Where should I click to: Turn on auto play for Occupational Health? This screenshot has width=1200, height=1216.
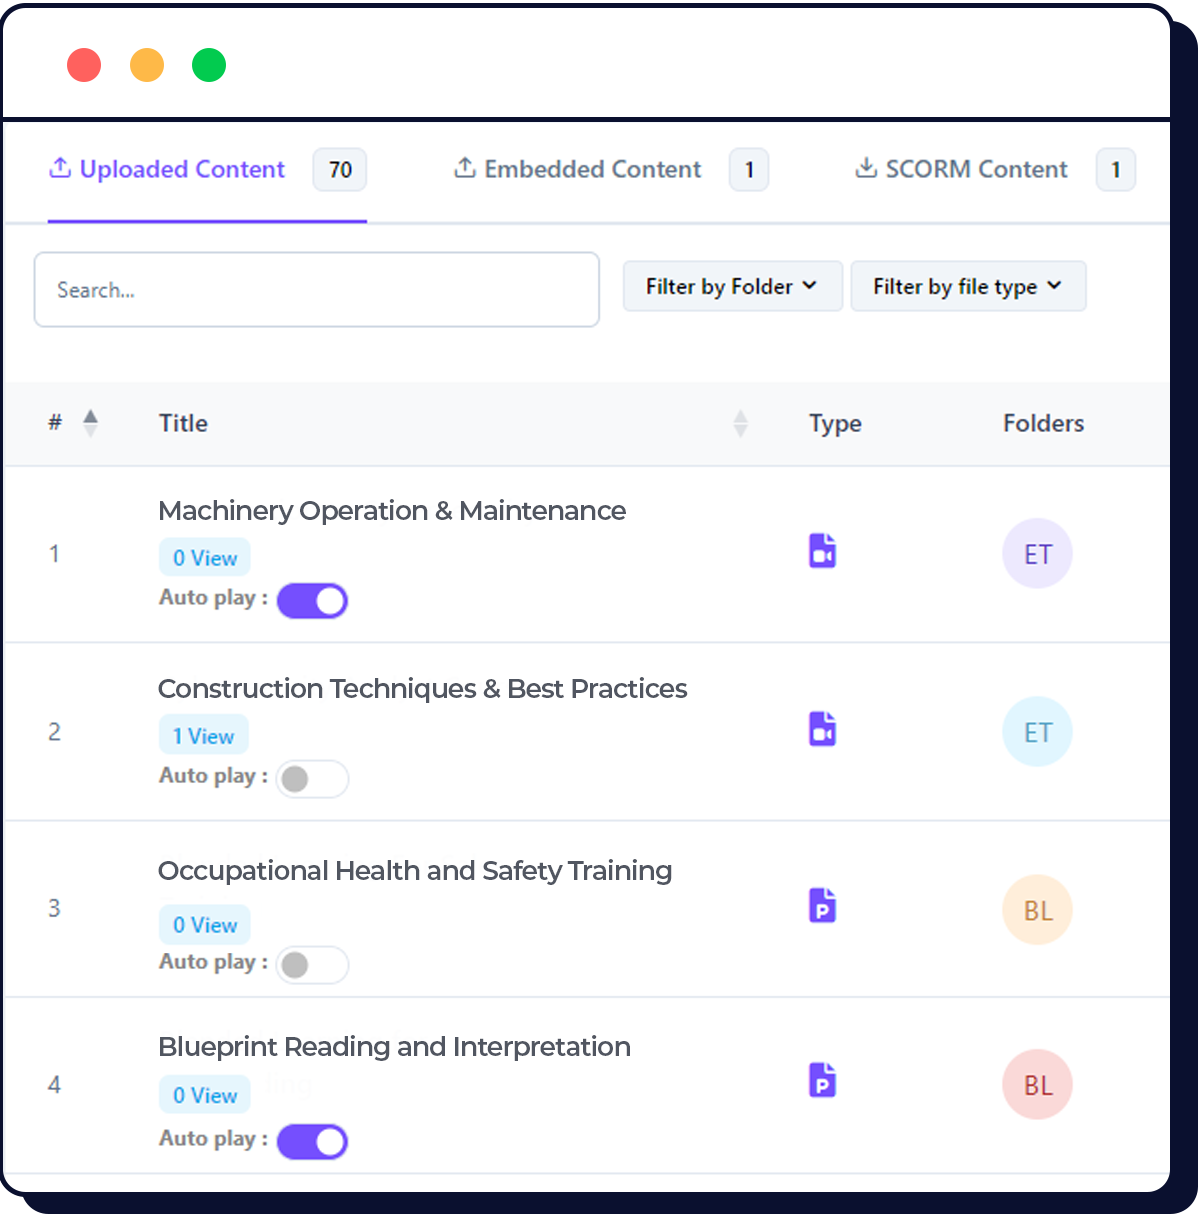(x=312, y=965)
